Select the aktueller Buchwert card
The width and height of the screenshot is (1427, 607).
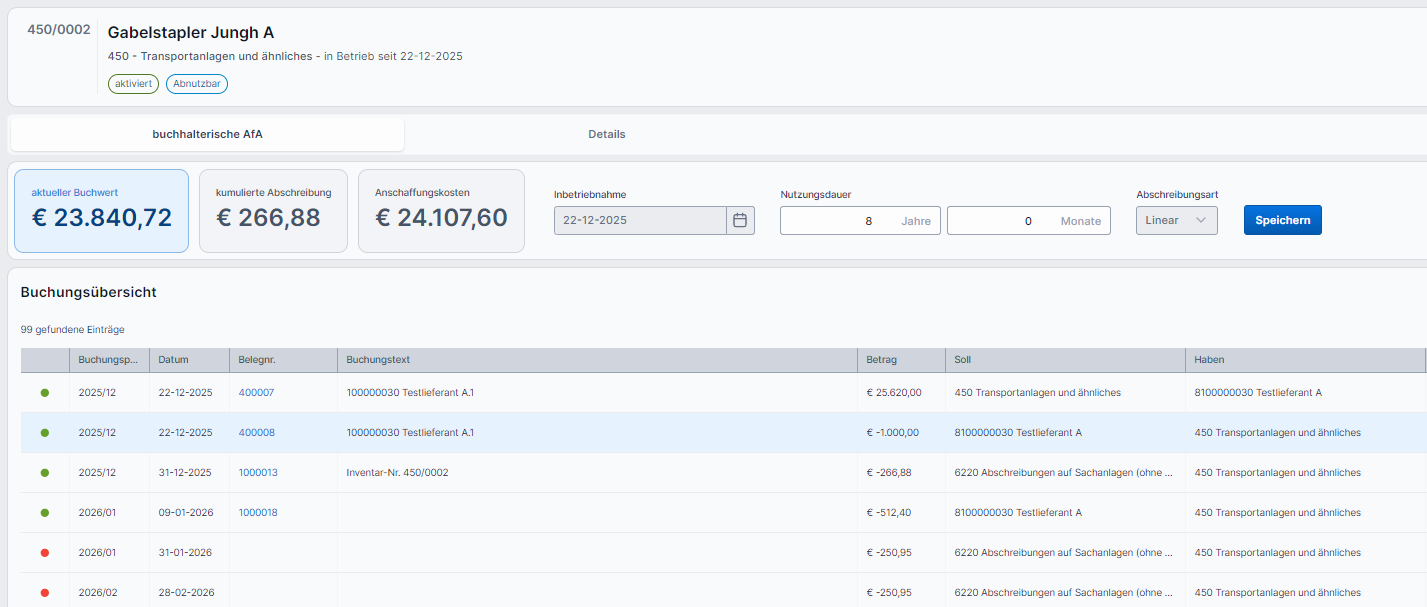click(101, 211)
